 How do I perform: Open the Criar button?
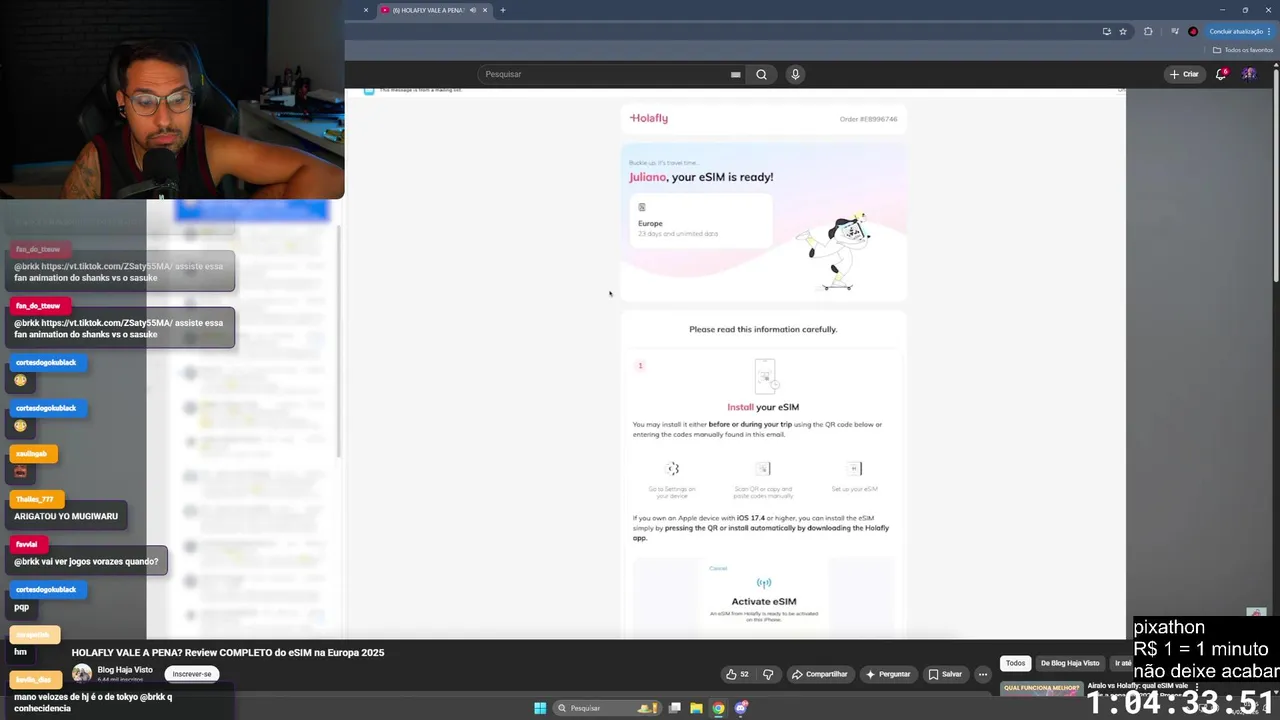(1184, 74)
